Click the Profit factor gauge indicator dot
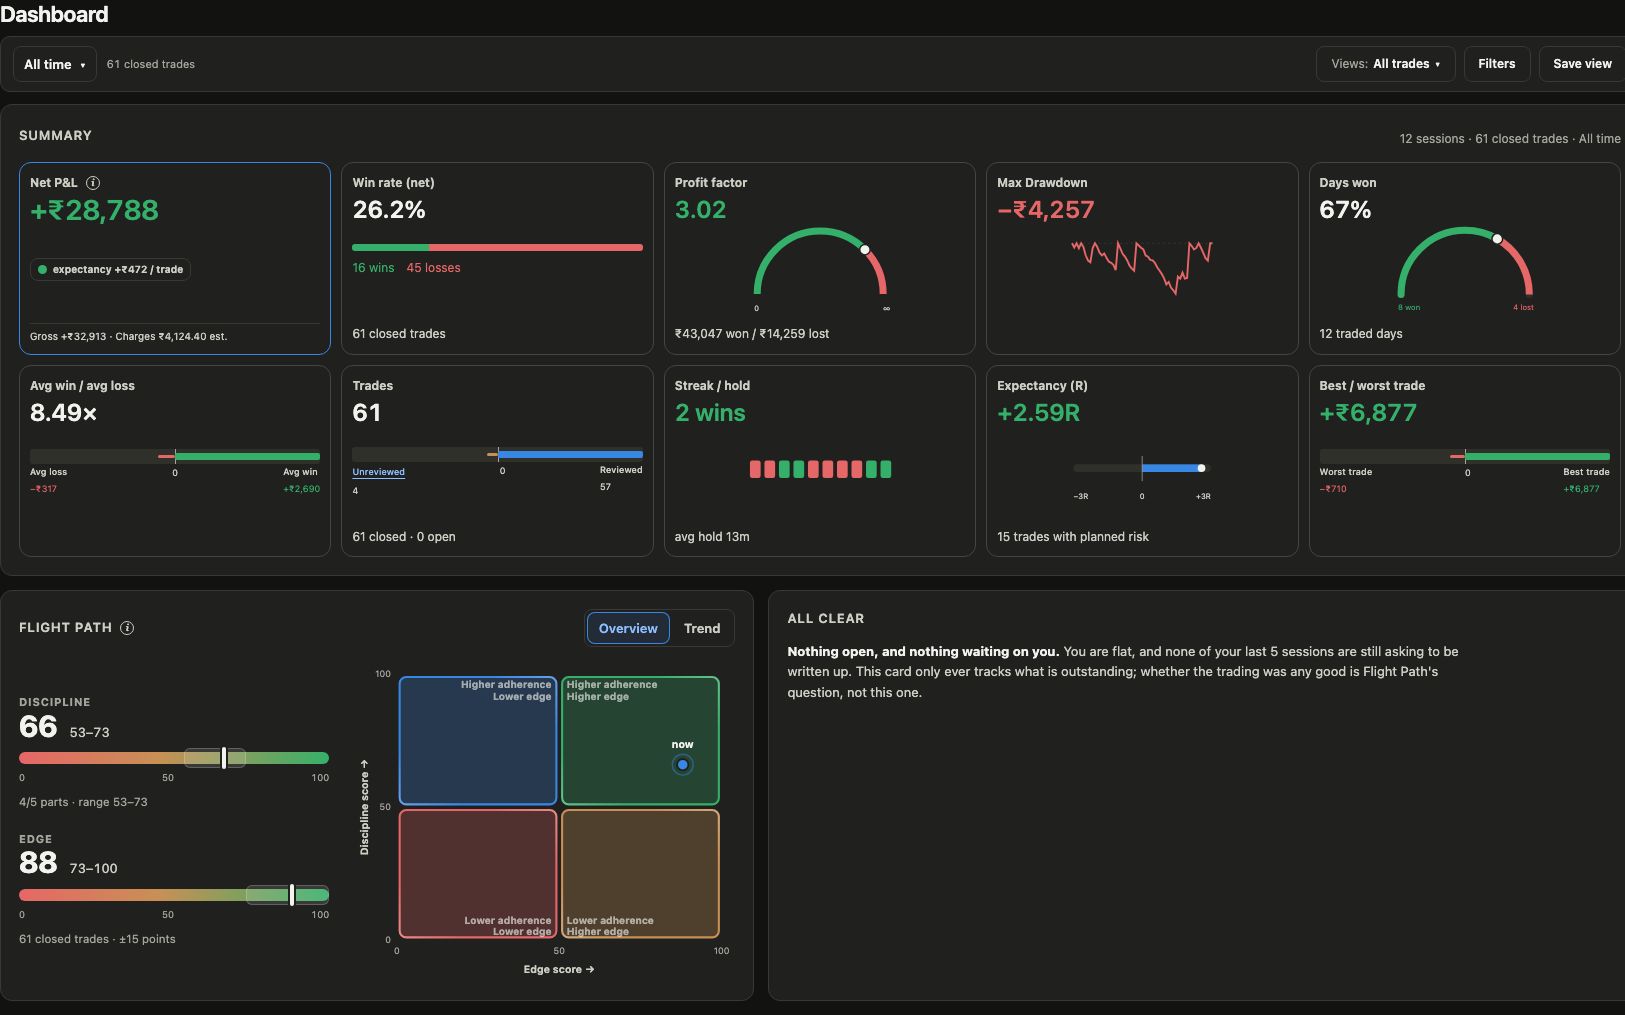This screenshot has height=1015, width=1625. (865, 250)
